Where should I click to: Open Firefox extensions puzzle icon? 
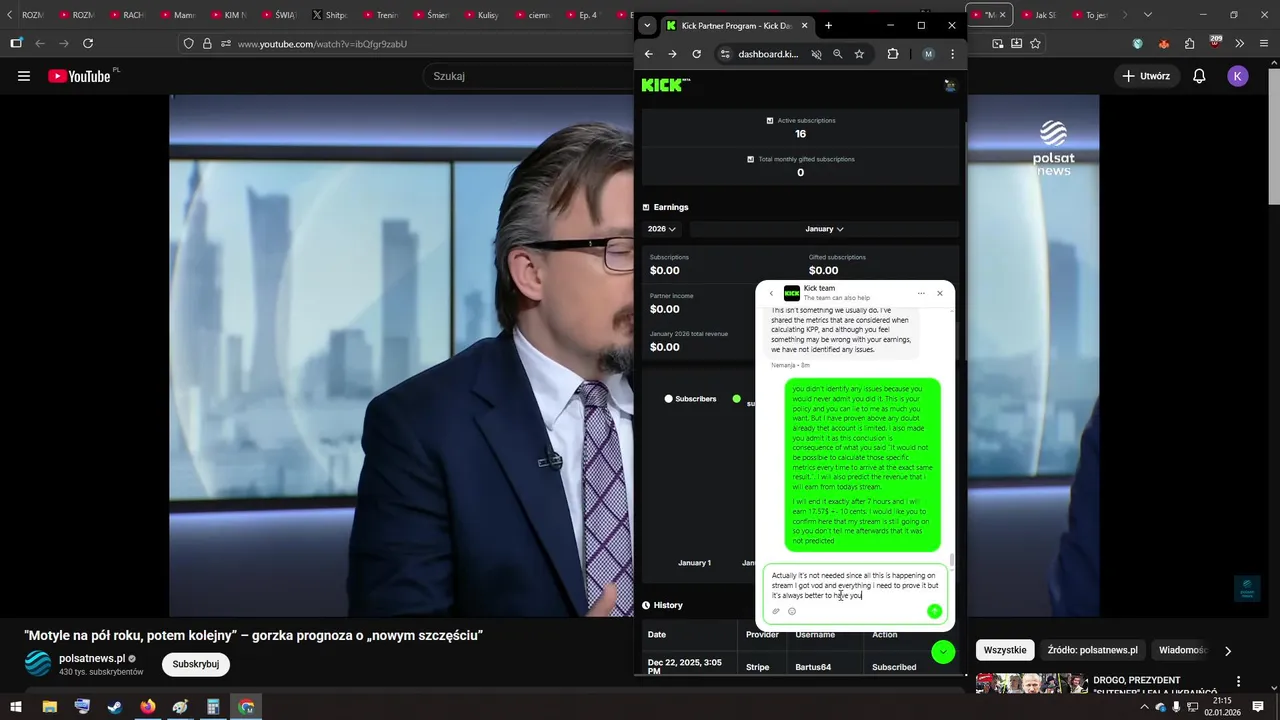pos(1189,44)
